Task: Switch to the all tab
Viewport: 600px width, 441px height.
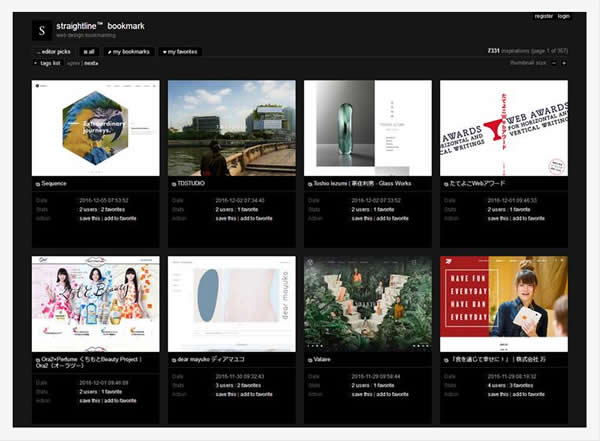Action: 89,51
